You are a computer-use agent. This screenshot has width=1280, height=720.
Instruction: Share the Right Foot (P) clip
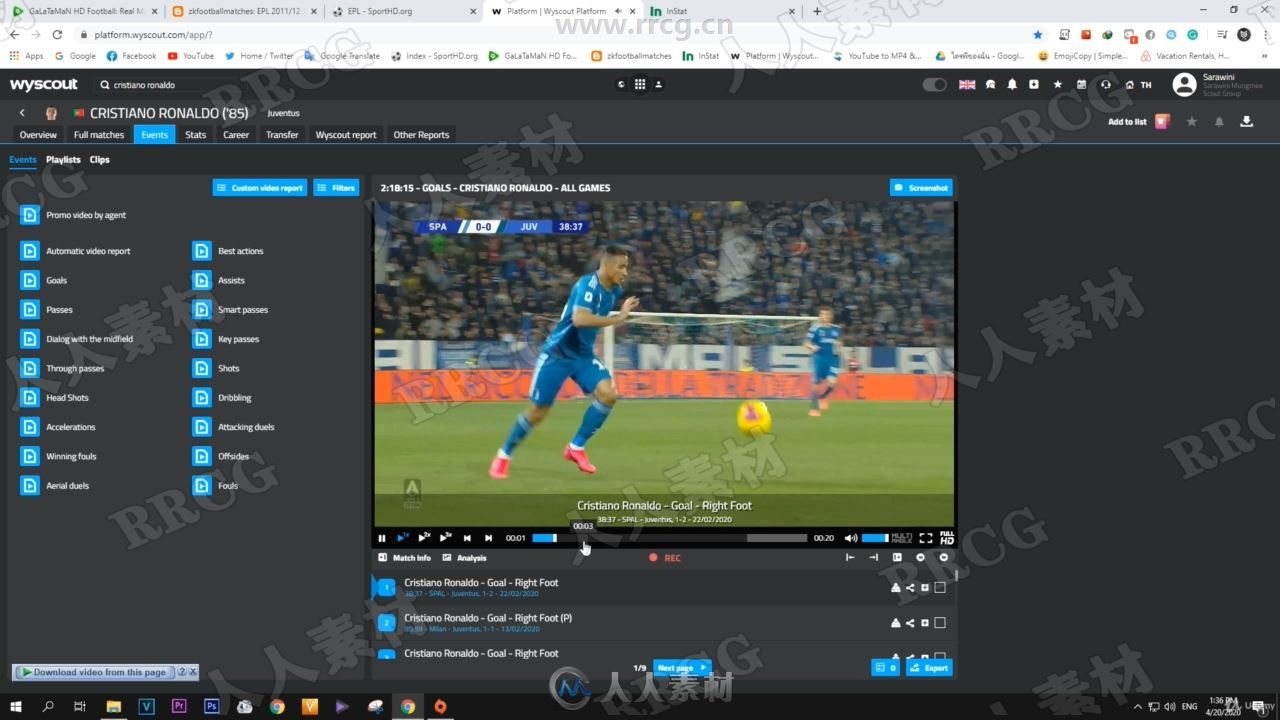[x=910, y=623]
